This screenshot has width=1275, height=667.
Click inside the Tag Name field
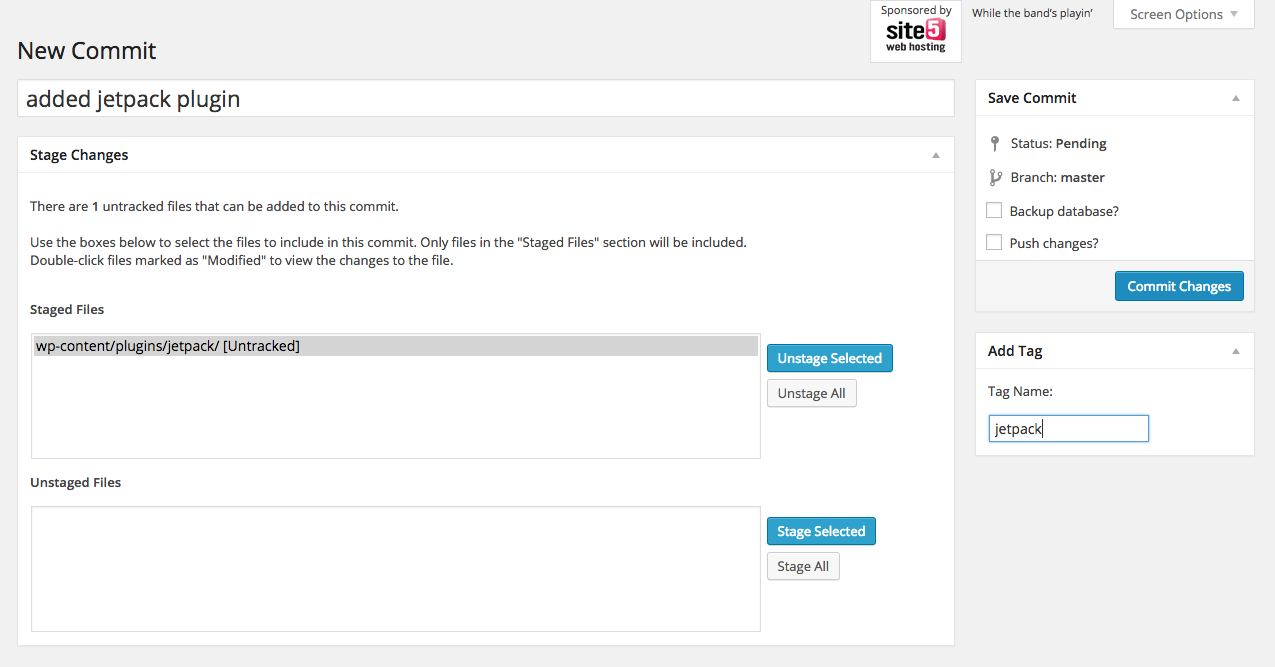tap(1067, 428)
